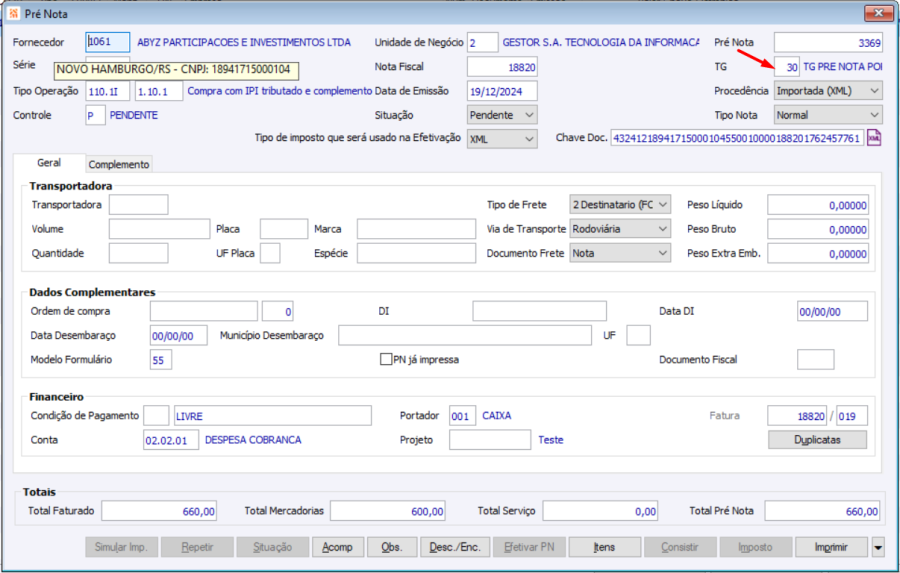Expand the Procedência dropdown
This screenshot has width=900, height=573.
[874, 91]
